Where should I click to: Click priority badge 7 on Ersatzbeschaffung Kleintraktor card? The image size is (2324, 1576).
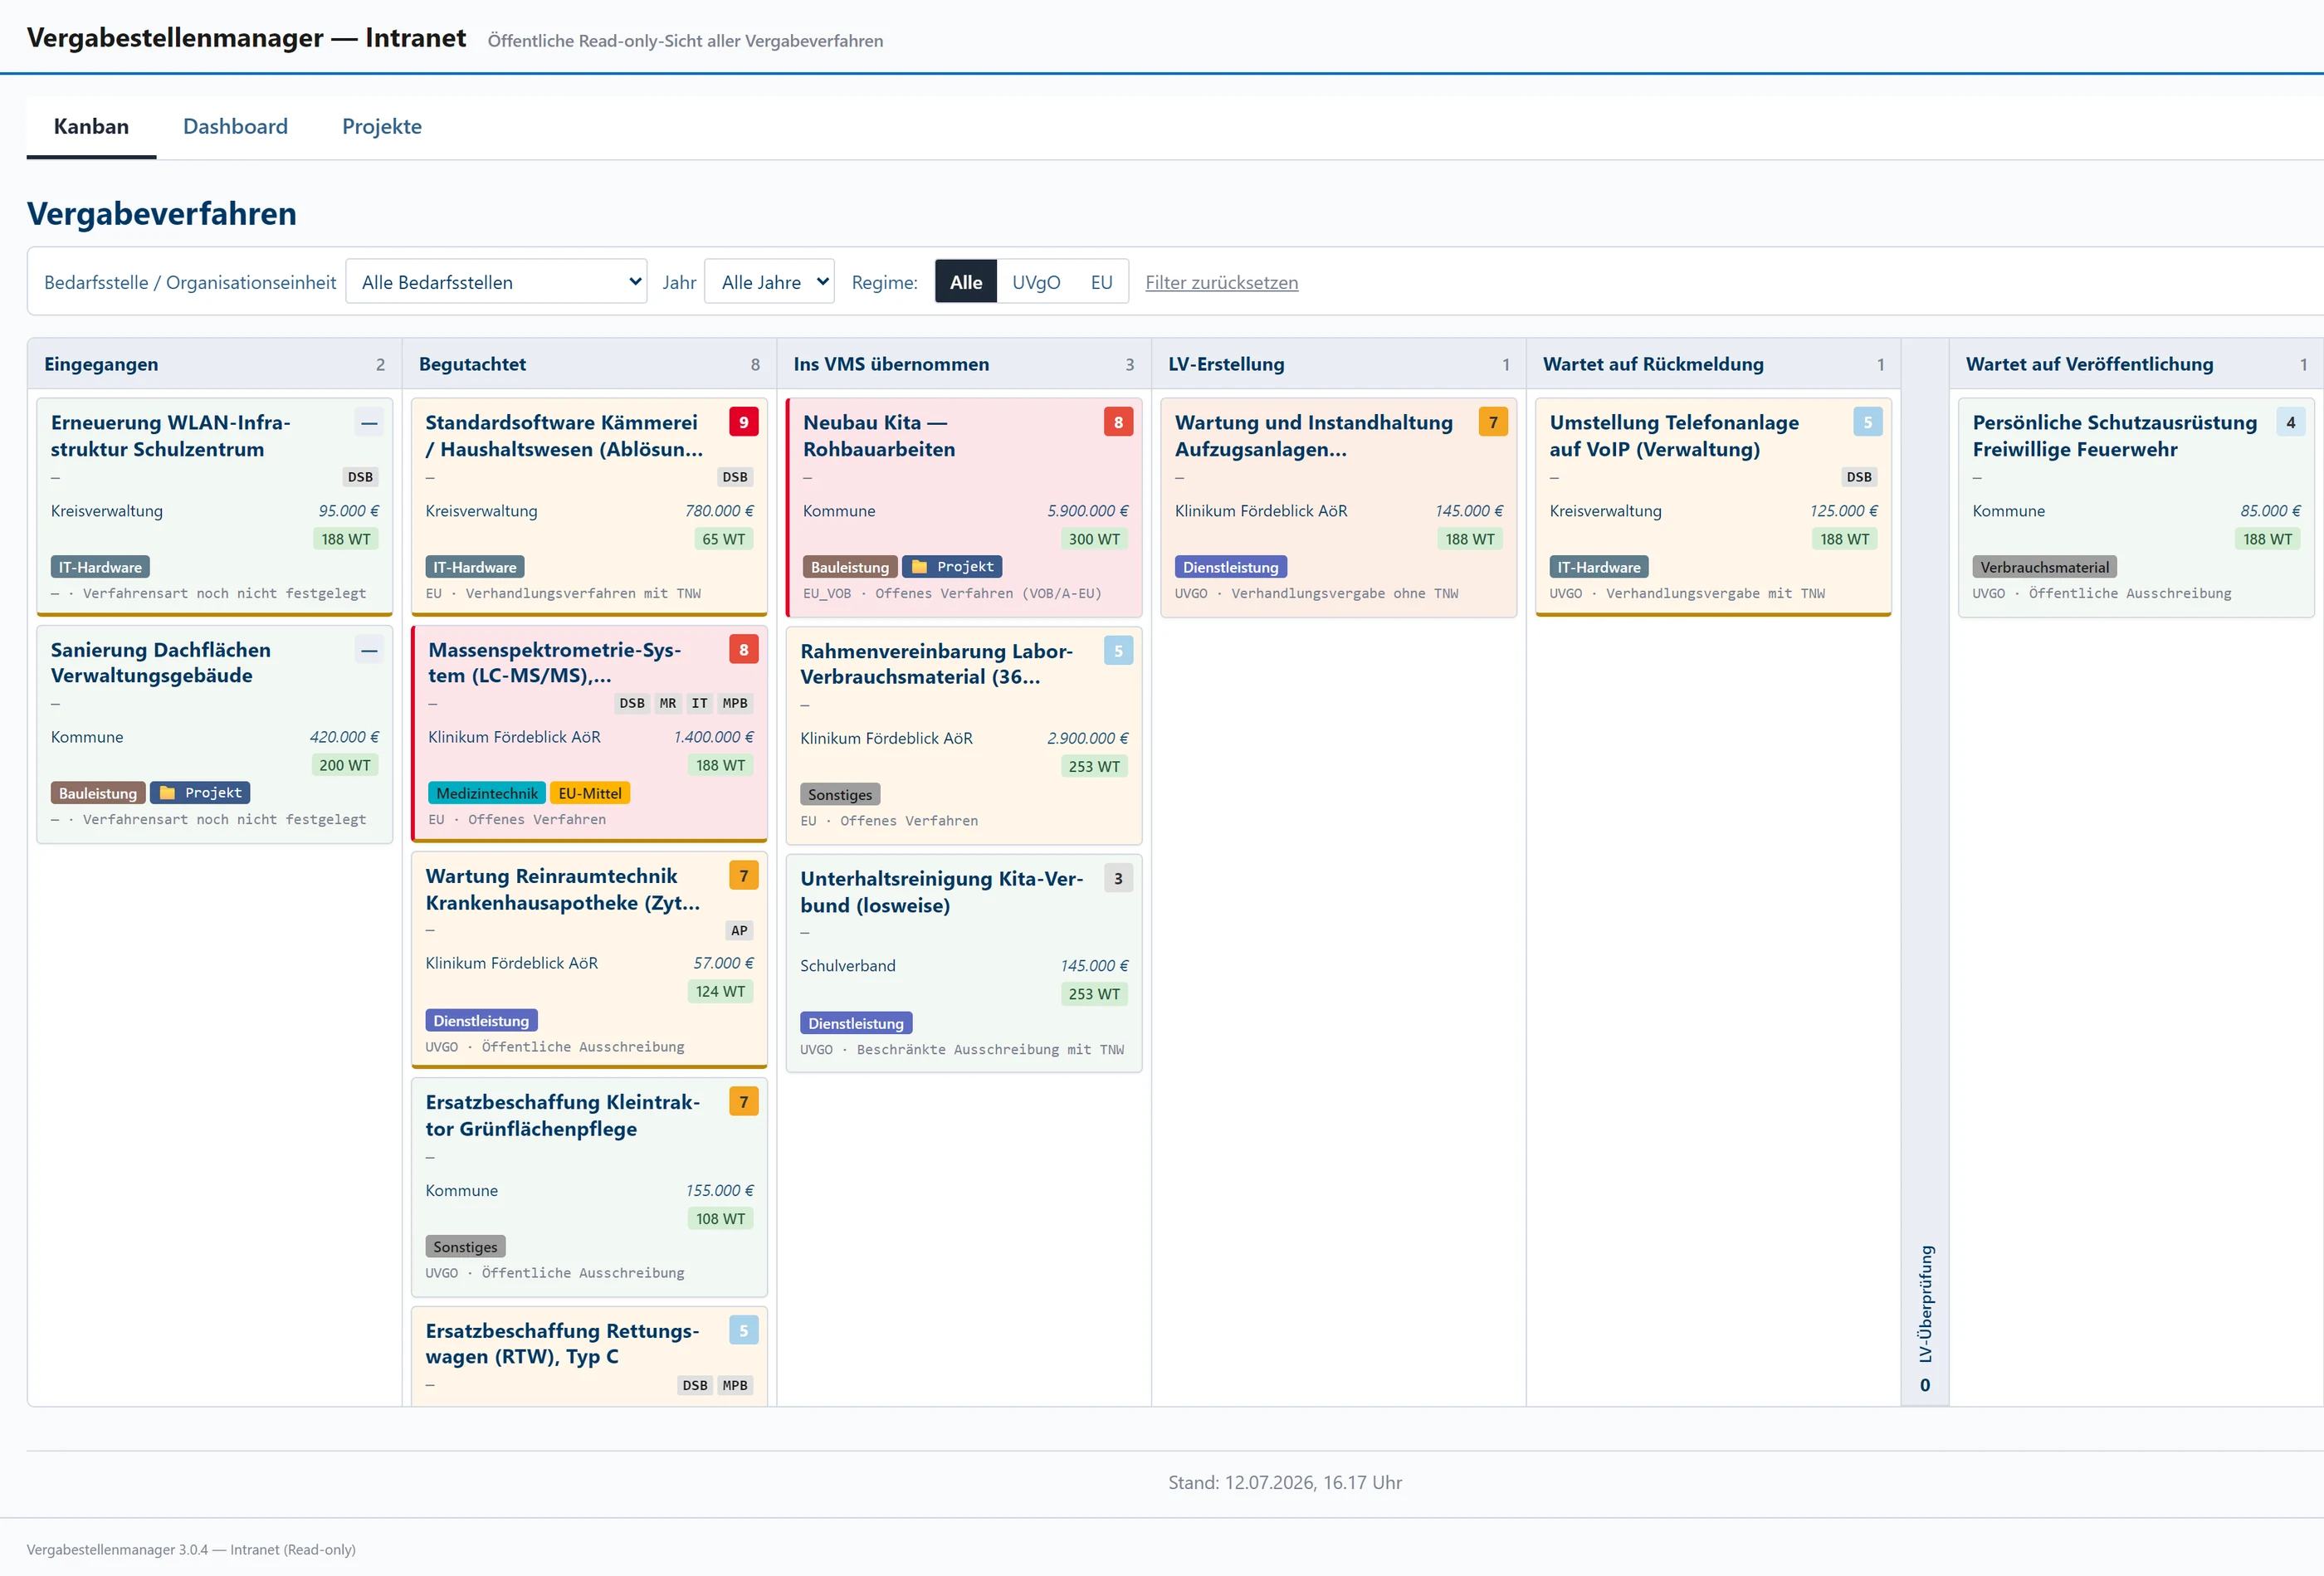click(x=743, y=1102)
